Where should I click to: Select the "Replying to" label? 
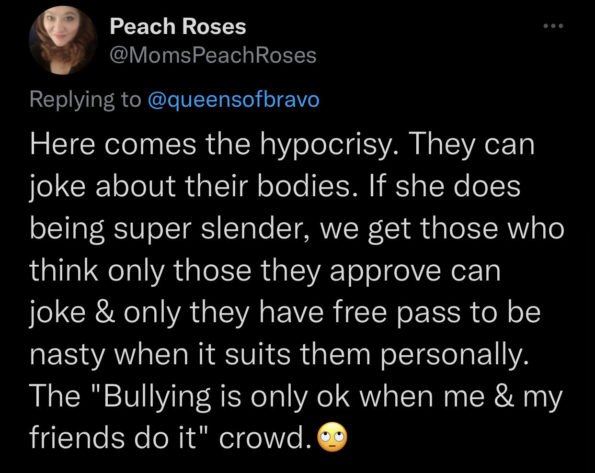point(85,100)
